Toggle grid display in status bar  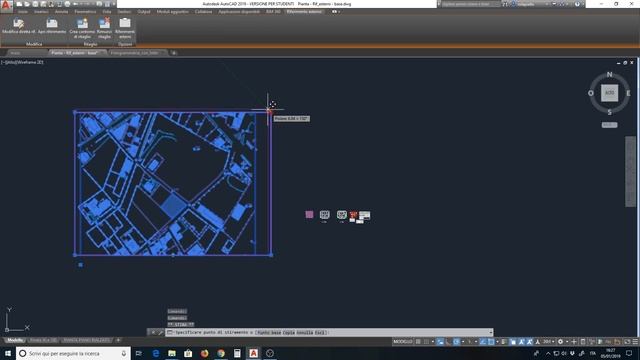tap(418, 342)
